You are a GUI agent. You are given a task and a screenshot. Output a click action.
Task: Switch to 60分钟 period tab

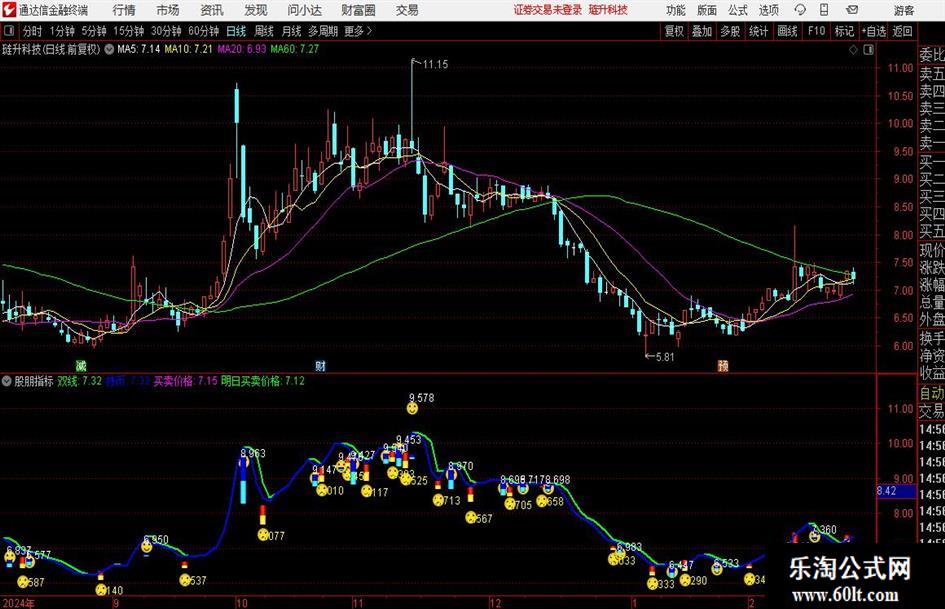(204, 31)
